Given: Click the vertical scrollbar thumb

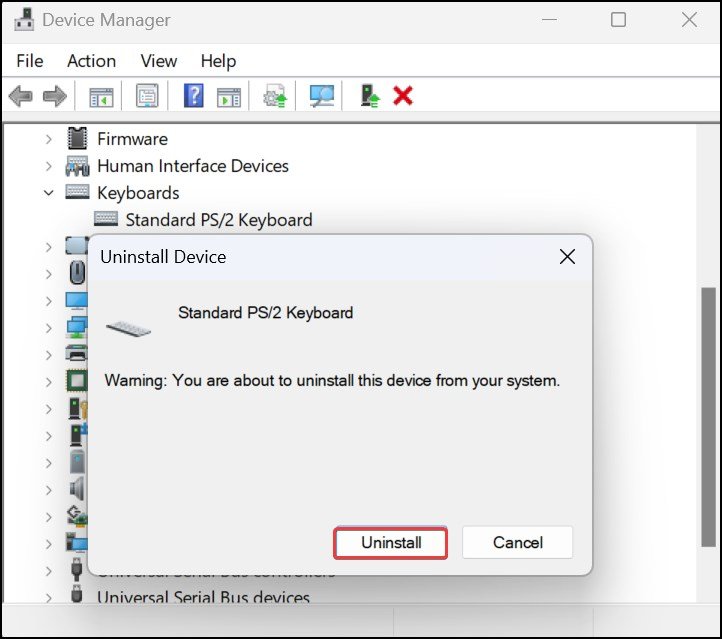Looking at the screenshot, I should click(x=708, y=417).
